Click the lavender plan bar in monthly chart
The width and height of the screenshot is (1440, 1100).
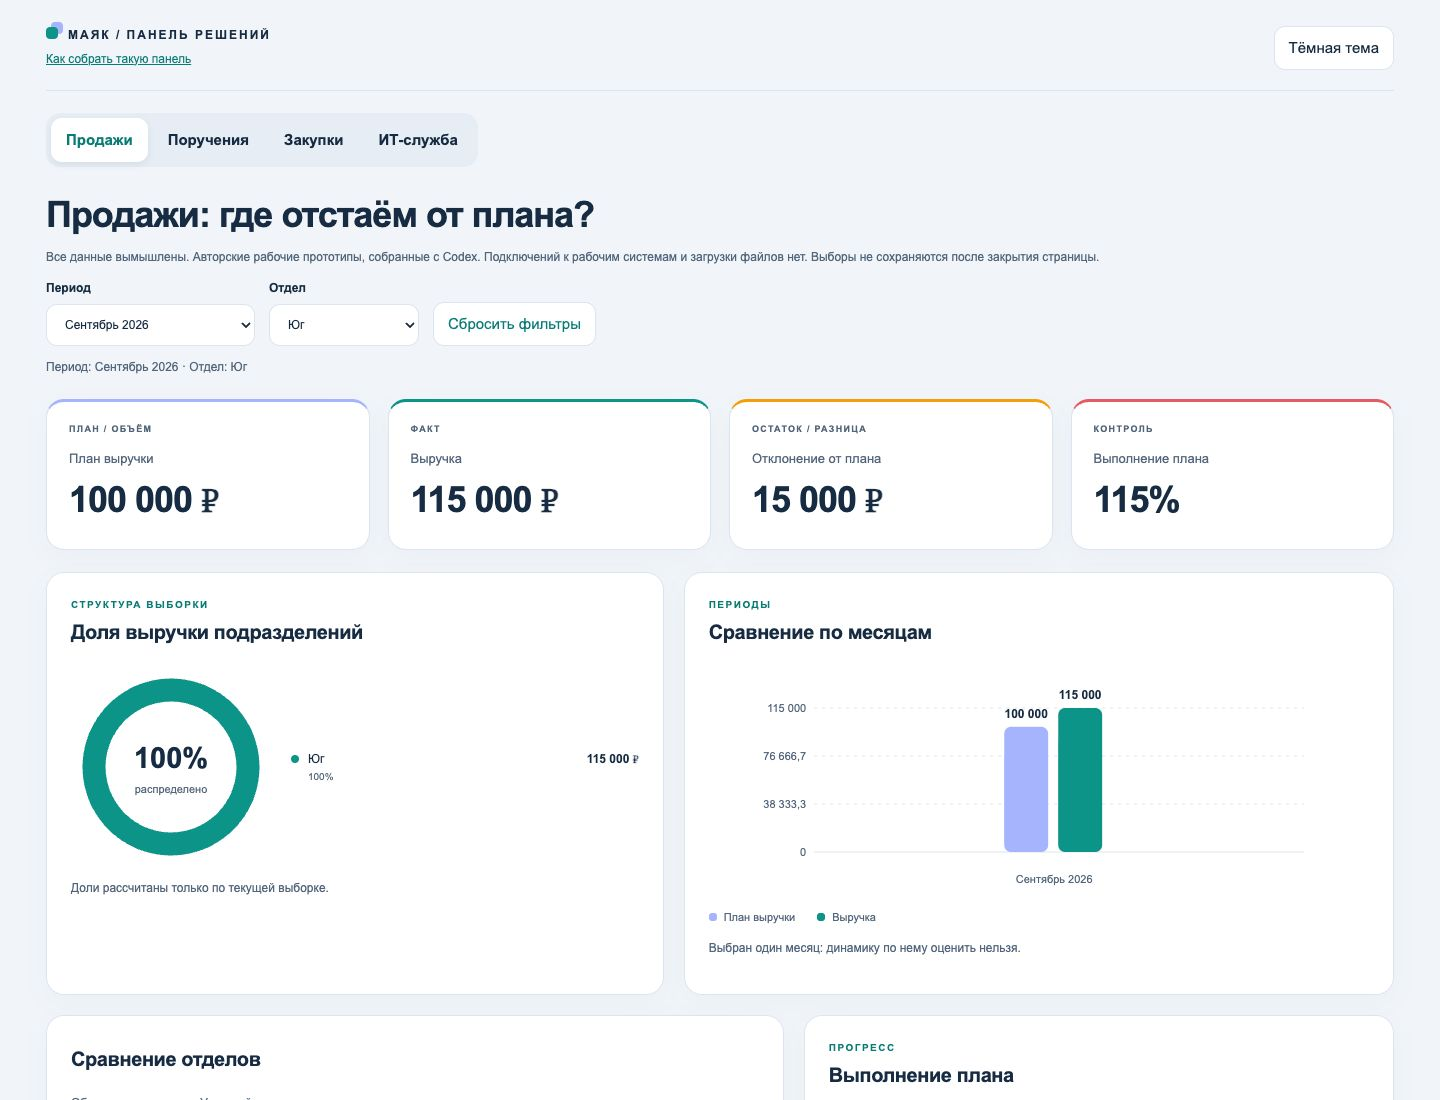tap(1026, 789)
